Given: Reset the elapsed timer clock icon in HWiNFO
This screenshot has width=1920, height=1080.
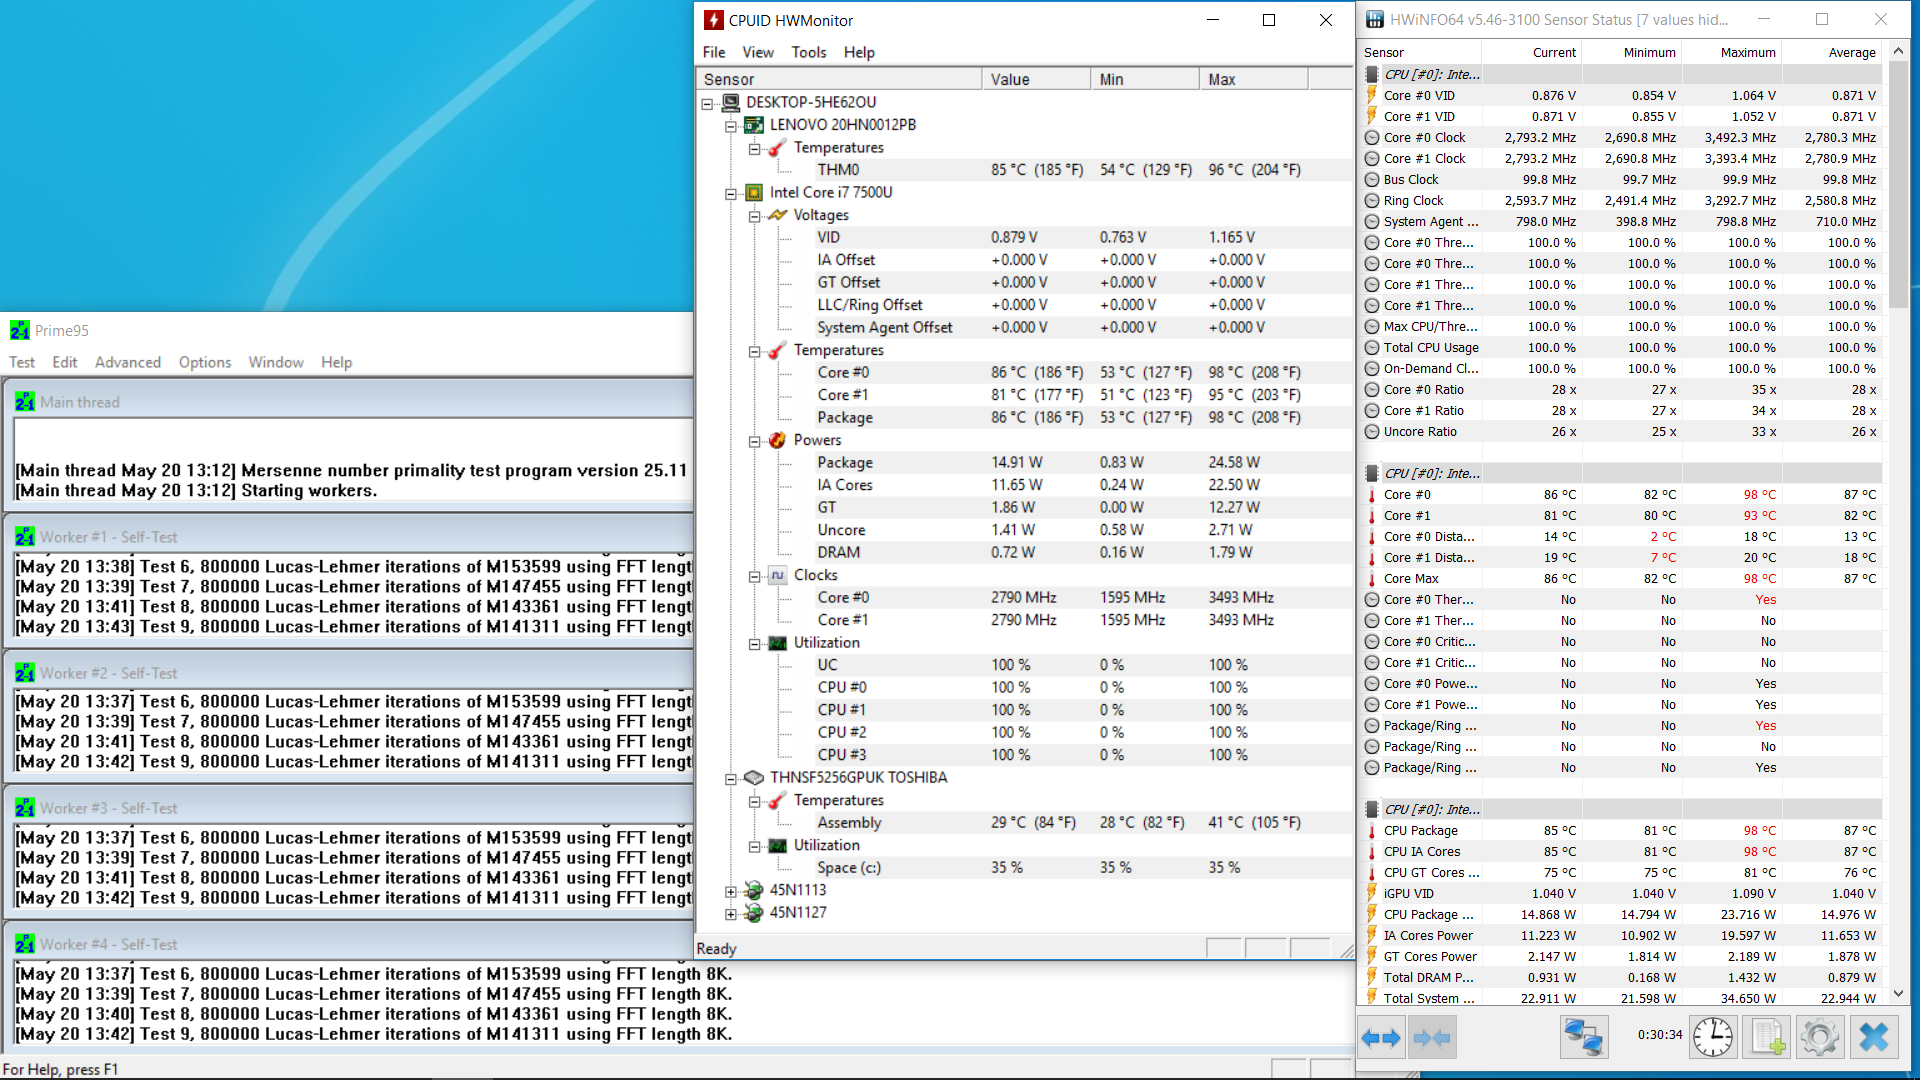Looking at the screenshot, I should coord(1713,1037).
